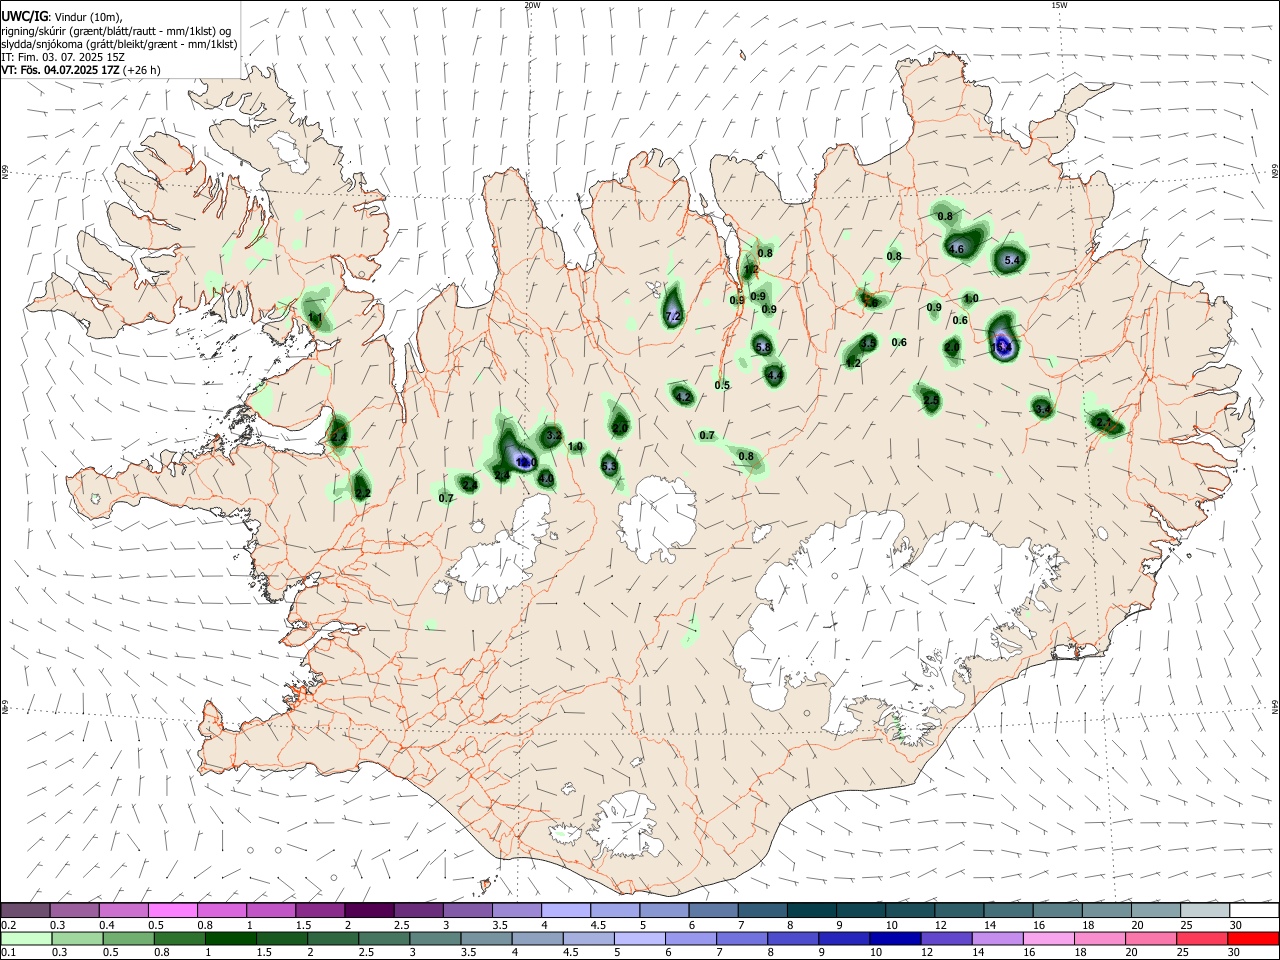This screenshot has height=960, width=1280.
Task: Select the 4.2 precipitation label
Action: click(684, 397)
